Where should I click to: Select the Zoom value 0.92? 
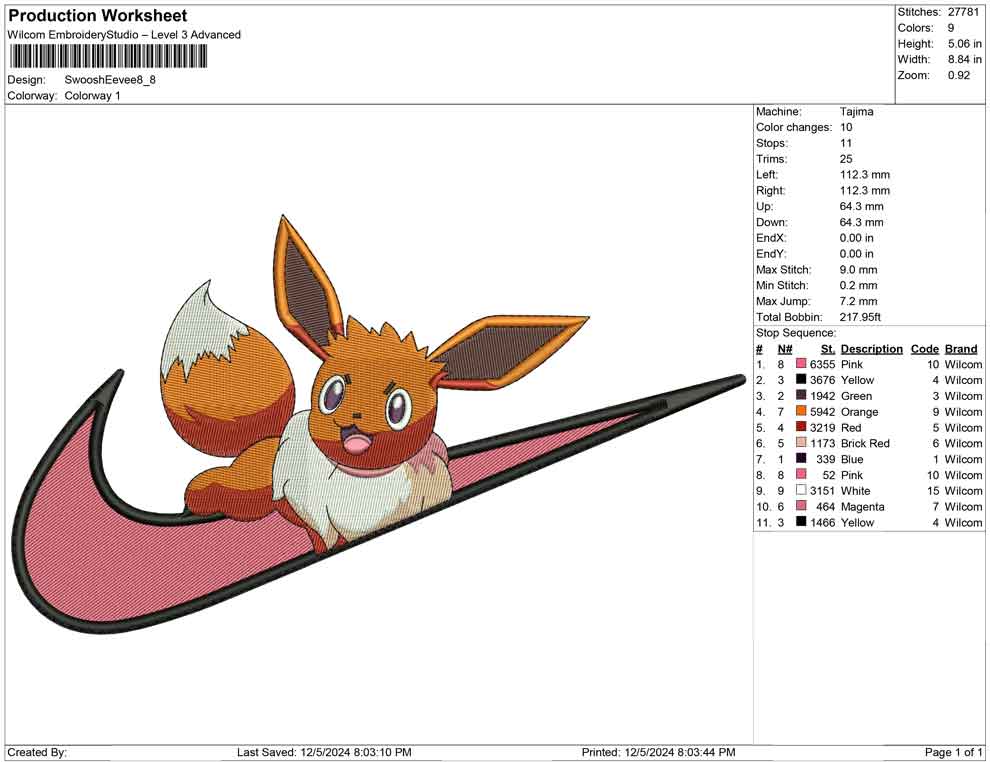[x=958, y=75]
